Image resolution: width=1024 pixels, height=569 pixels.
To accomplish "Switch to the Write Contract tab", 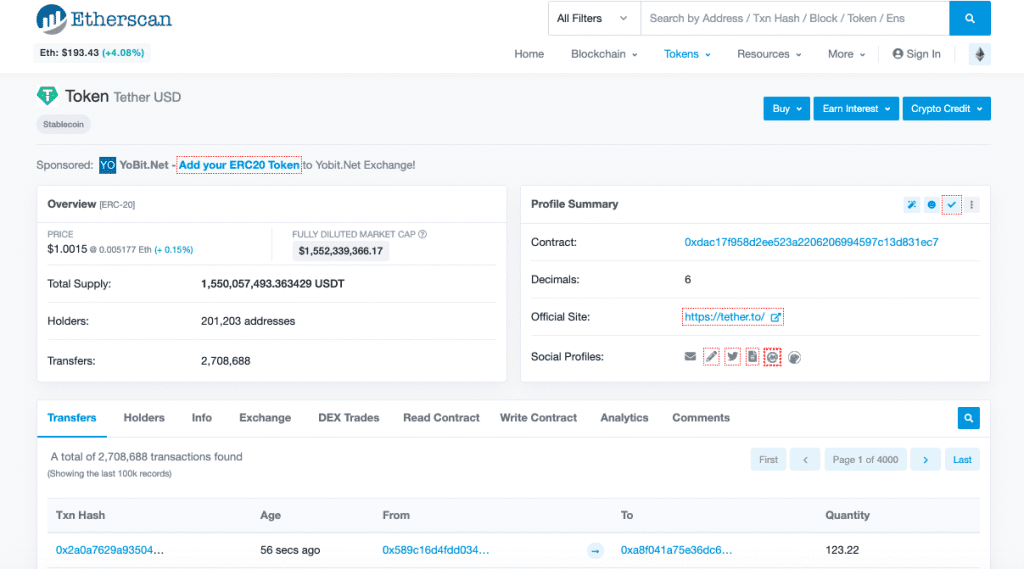I will tap(538, 418).
